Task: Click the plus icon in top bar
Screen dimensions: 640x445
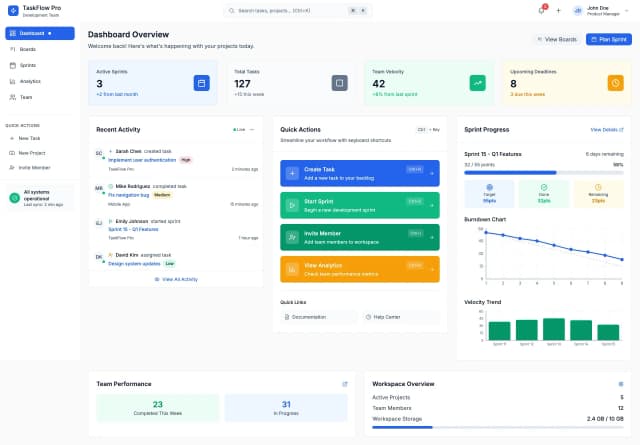Action: pos(558,11)
